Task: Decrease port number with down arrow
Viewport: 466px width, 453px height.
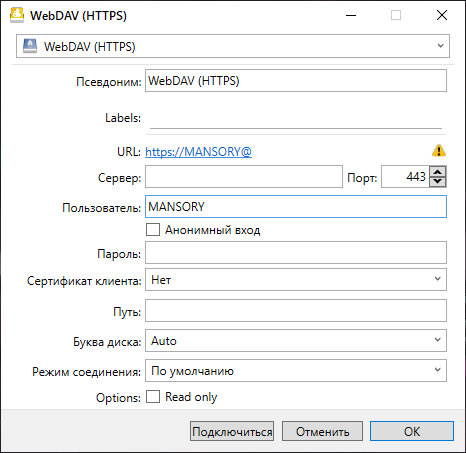Action: [437, 182]
